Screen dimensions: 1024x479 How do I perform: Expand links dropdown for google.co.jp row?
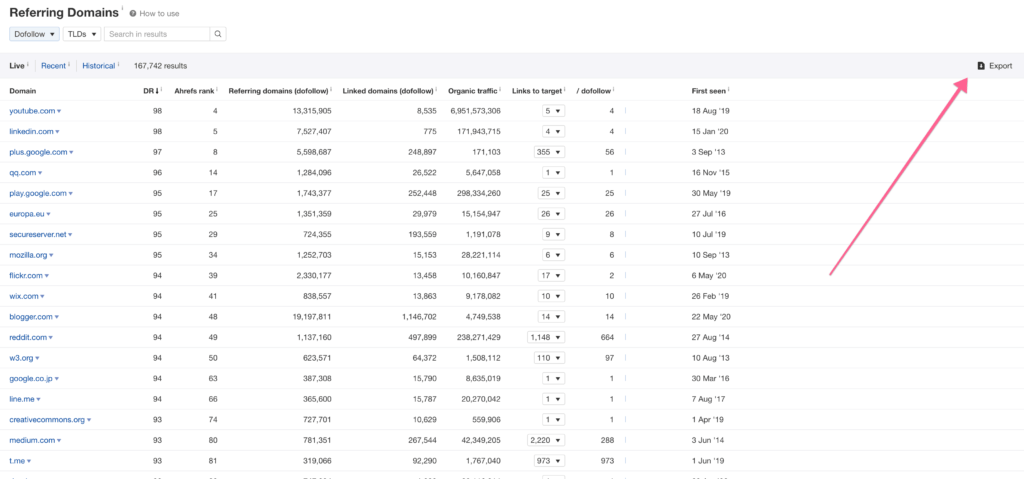pyautogui.click(x=554, y=379)
